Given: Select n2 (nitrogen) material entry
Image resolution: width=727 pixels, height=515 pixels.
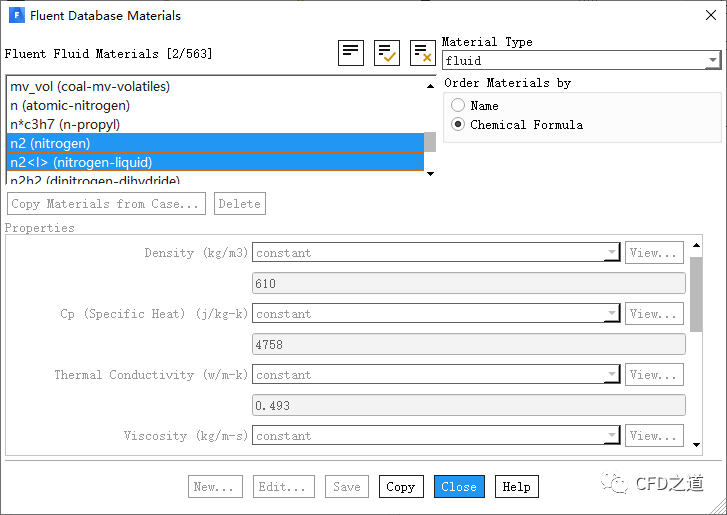Looking at the screenshot, I should [50, 143].
